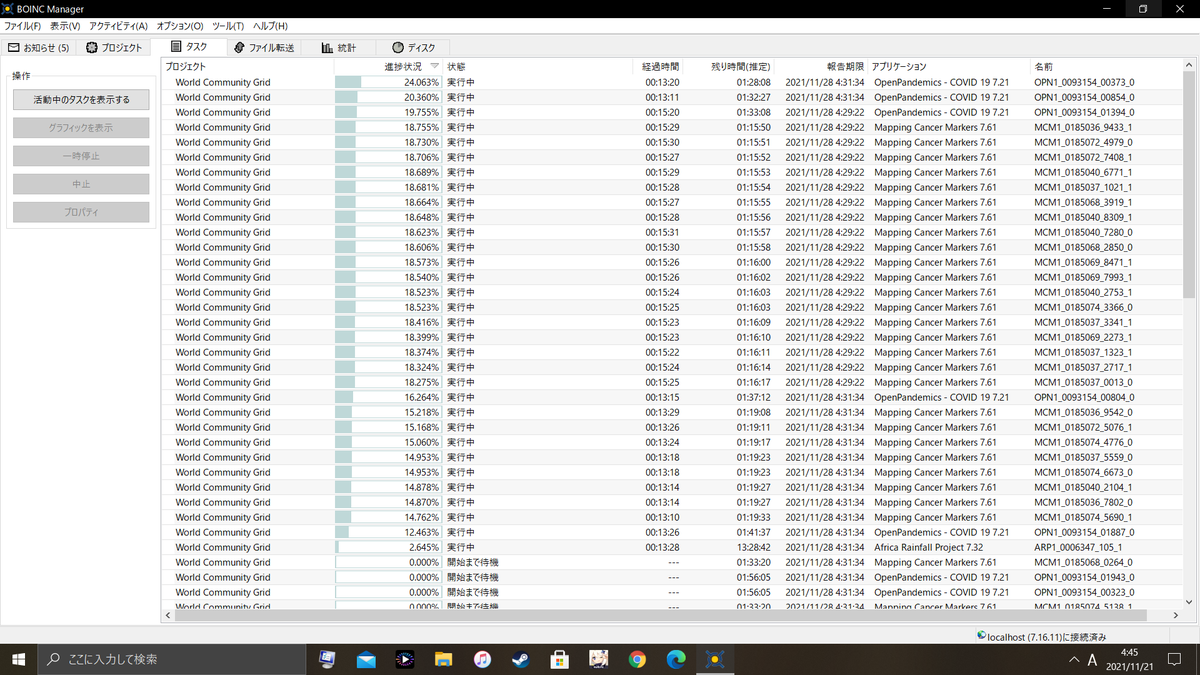
Task: Open the ファイル(F) menu
Action: [x=22, y=26]
